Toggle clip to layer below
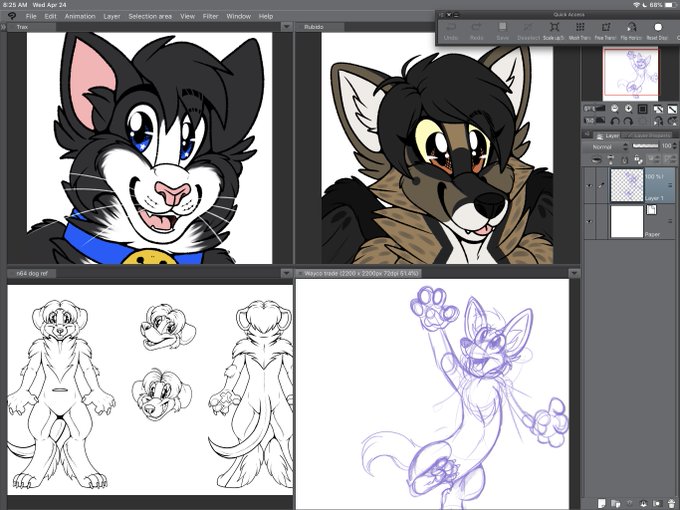This screenshot has width=680, height=510. [596, 160]
